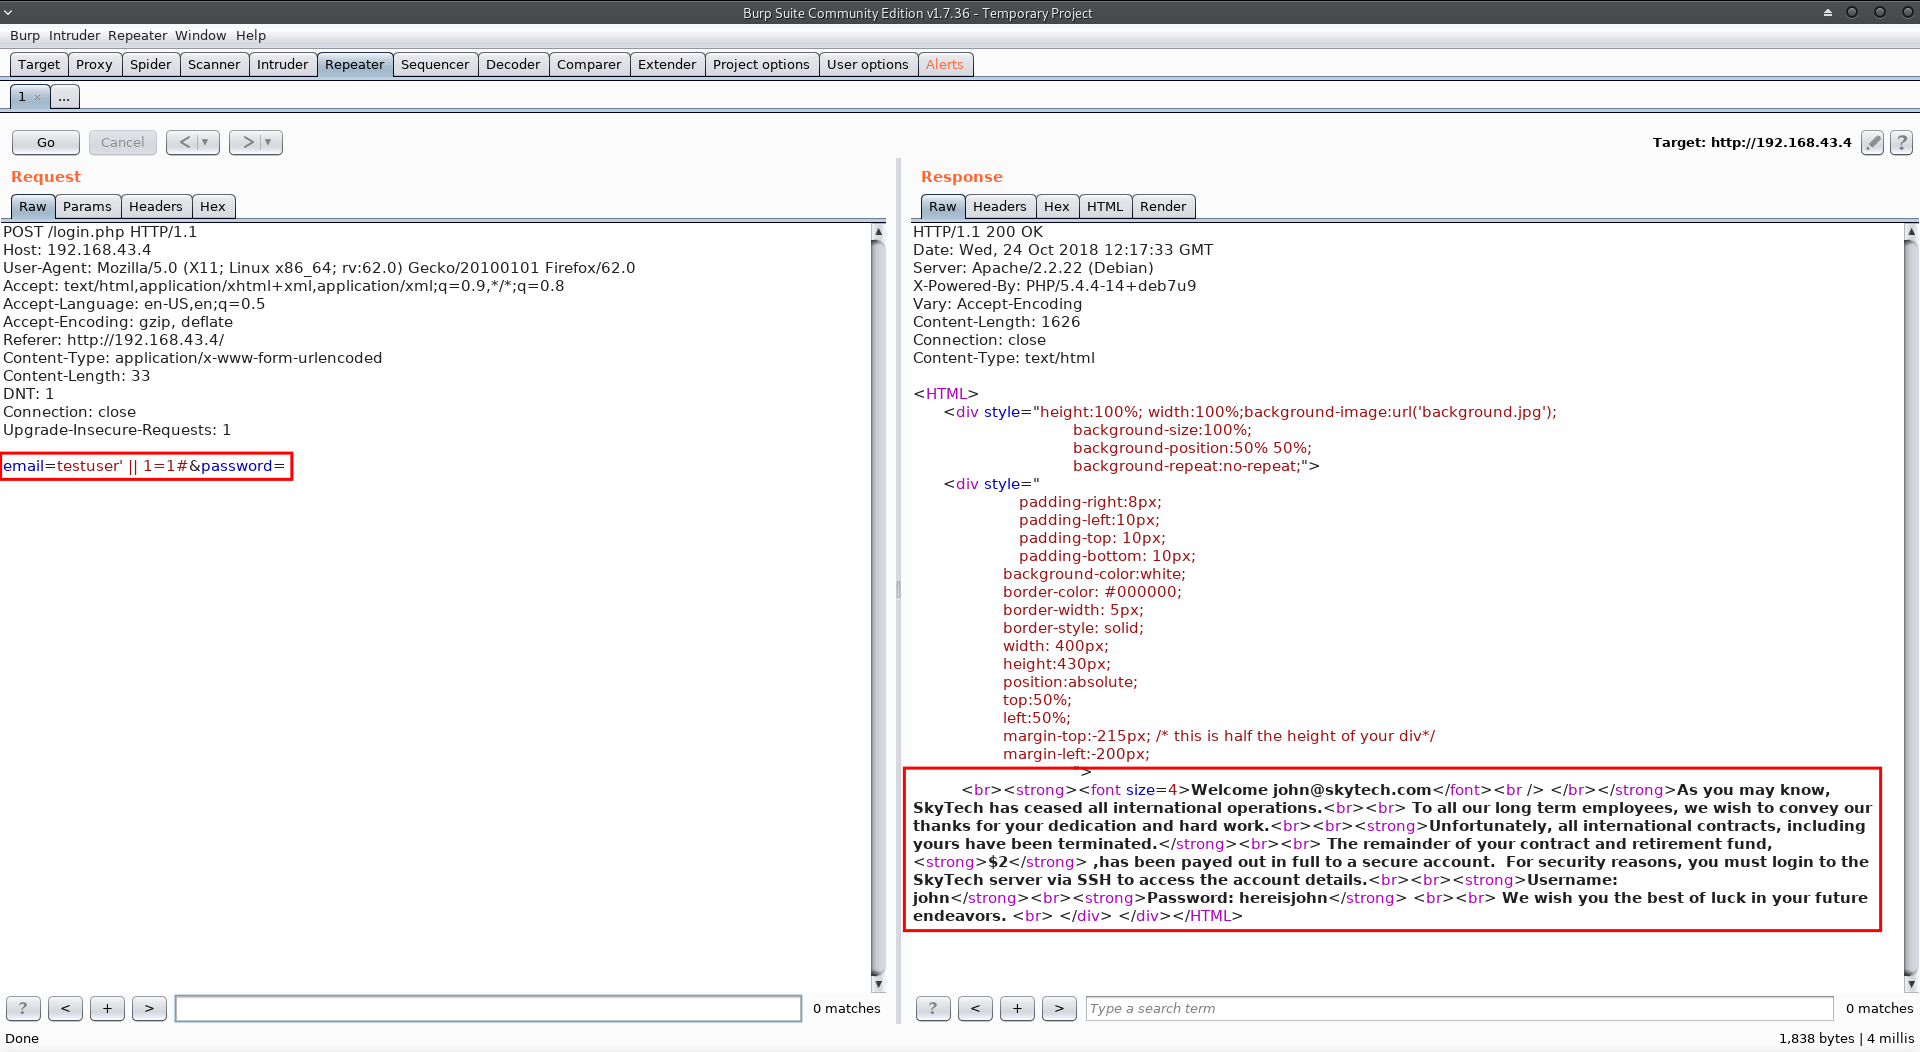Go to next match in response search
The height and width of the screenshot is (1052, 1920).
[1059, 1008]
